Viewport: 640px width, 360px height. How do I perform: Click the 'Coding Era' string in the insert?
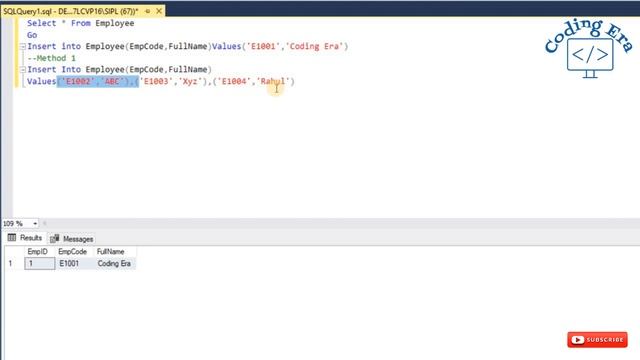[315, 46]
